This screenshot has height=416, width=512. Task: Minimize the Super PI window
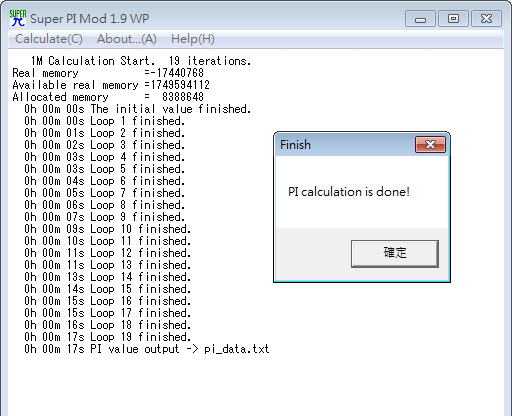coord(420,19)
